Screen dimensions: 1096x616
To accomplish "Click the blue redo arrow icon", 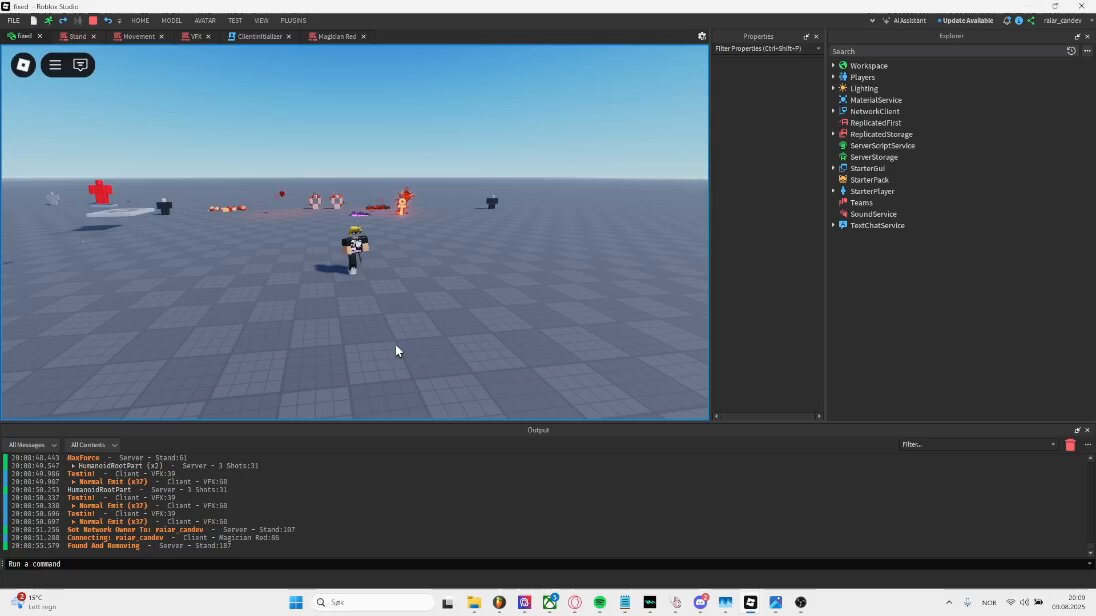I will (63, 20).
